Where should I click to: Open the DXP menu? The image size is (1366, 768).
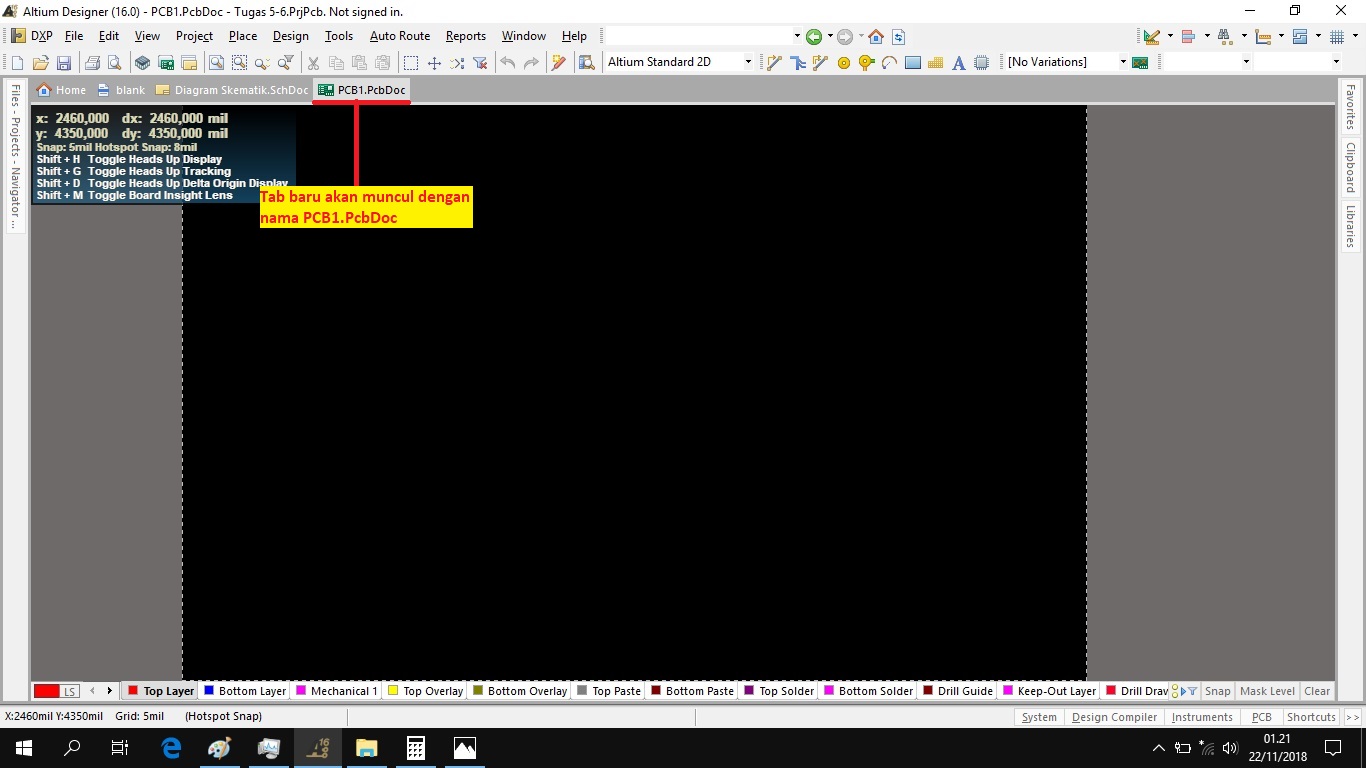pyautogui.click(x=32, y=36)
